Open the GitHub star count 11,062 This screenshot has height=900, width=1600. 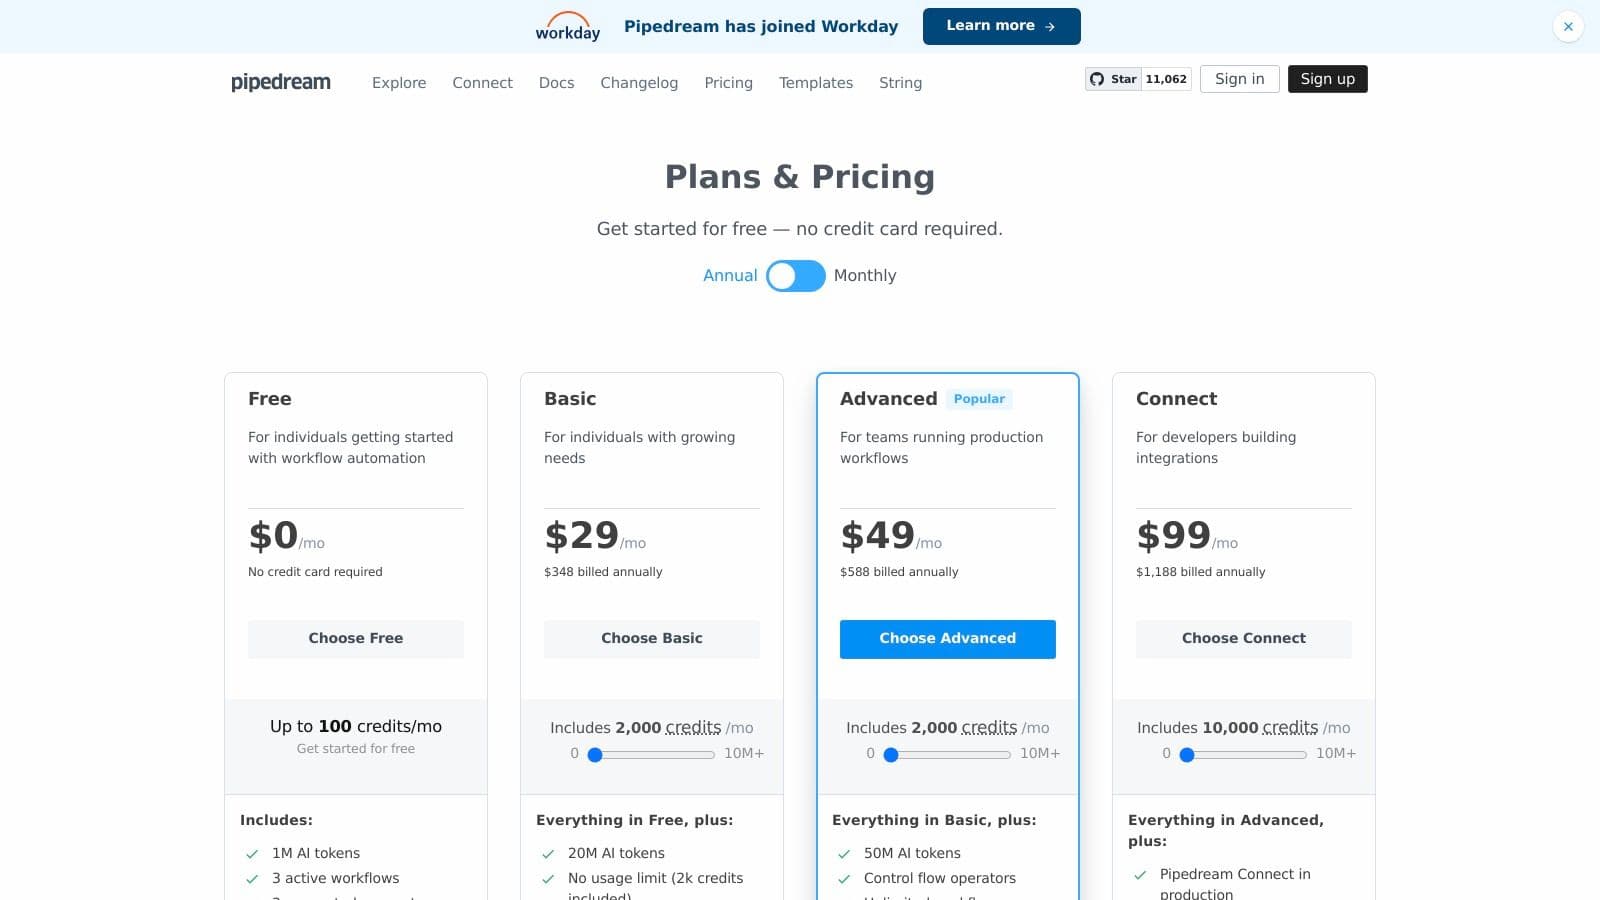1166,79
